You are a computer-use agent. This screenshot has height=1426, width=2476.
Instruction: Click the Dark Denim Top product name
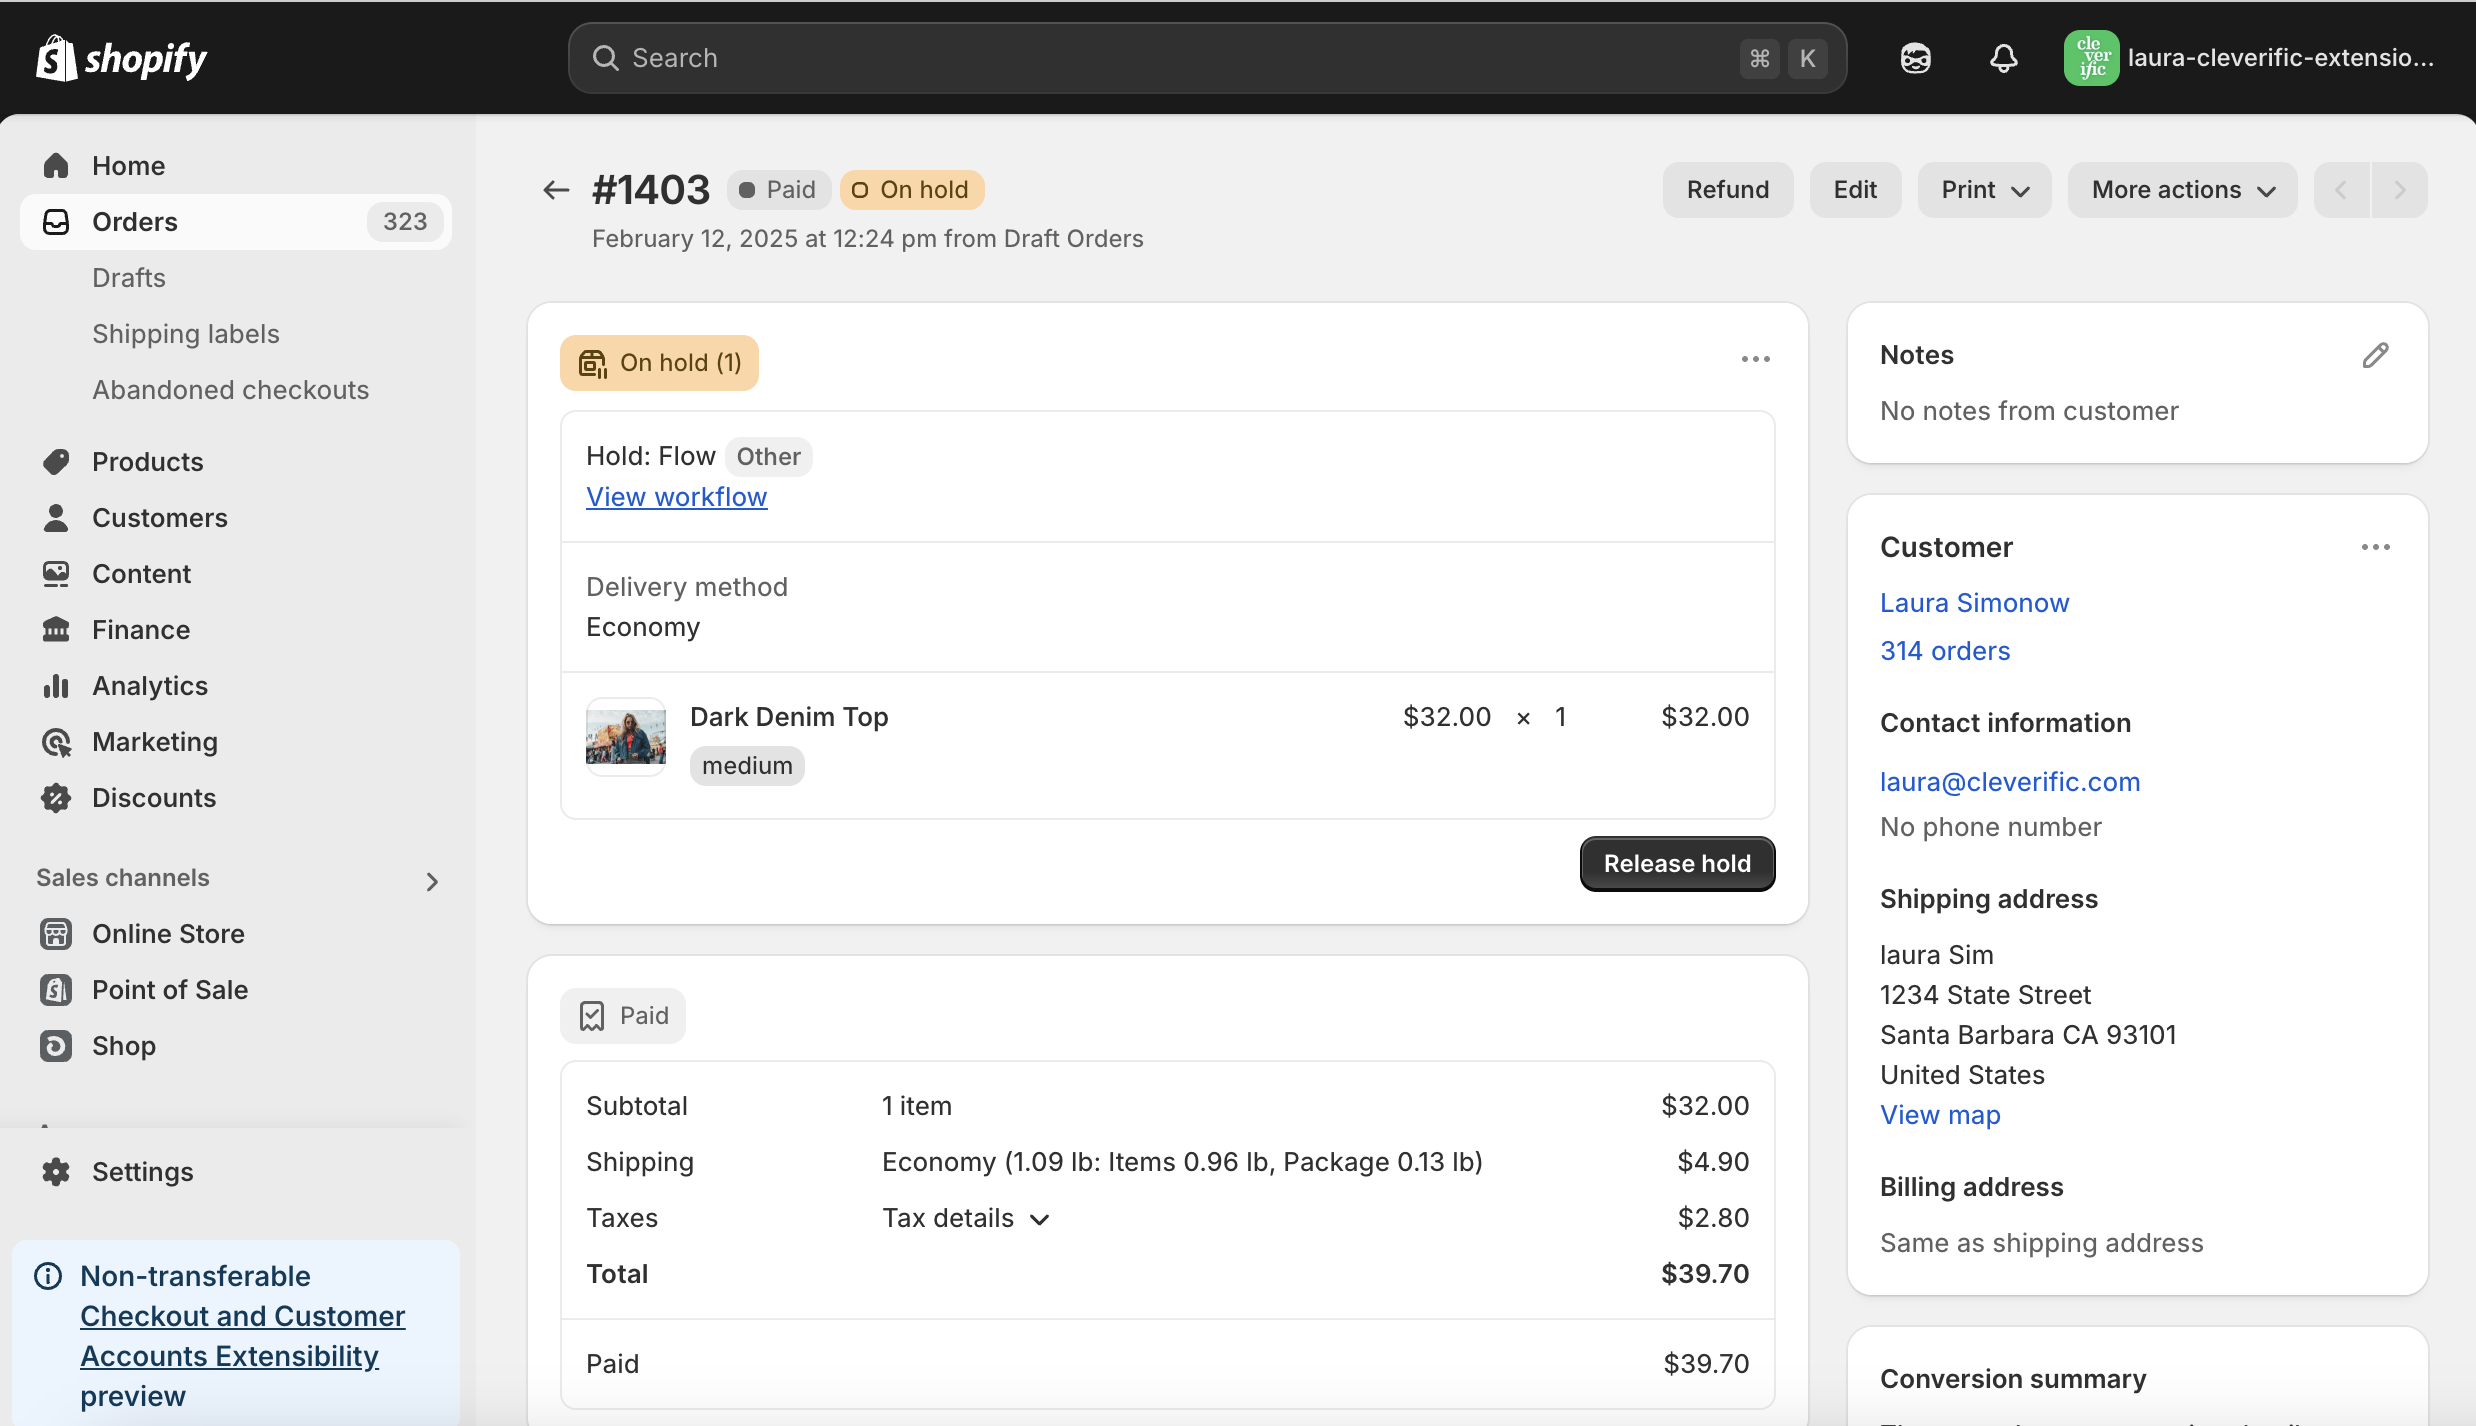[789, 717]
